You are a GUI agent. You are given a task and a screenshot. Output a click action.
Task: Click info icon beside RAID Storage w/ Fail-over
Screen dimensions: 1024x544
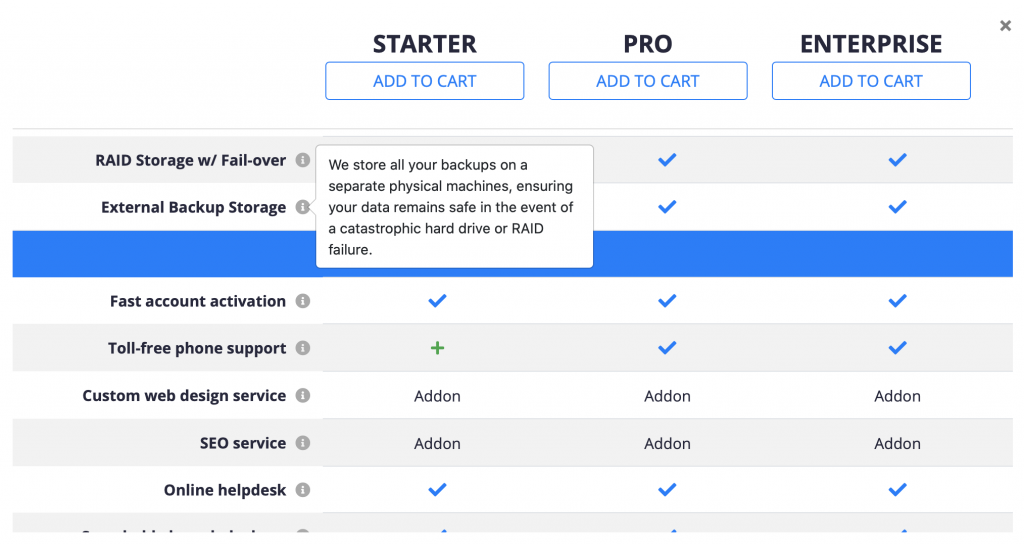click(x=303, y=160)
